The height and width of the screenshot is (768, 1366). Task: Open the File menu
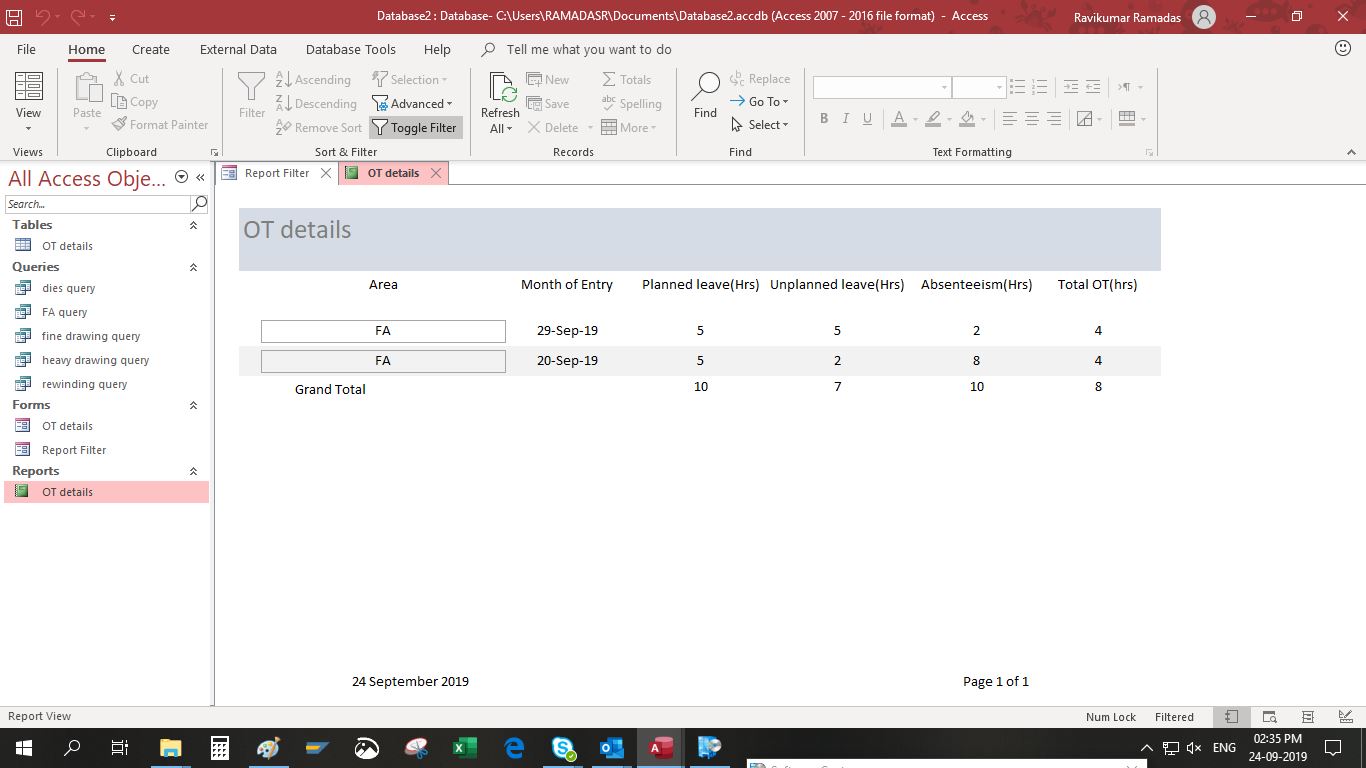26,49
